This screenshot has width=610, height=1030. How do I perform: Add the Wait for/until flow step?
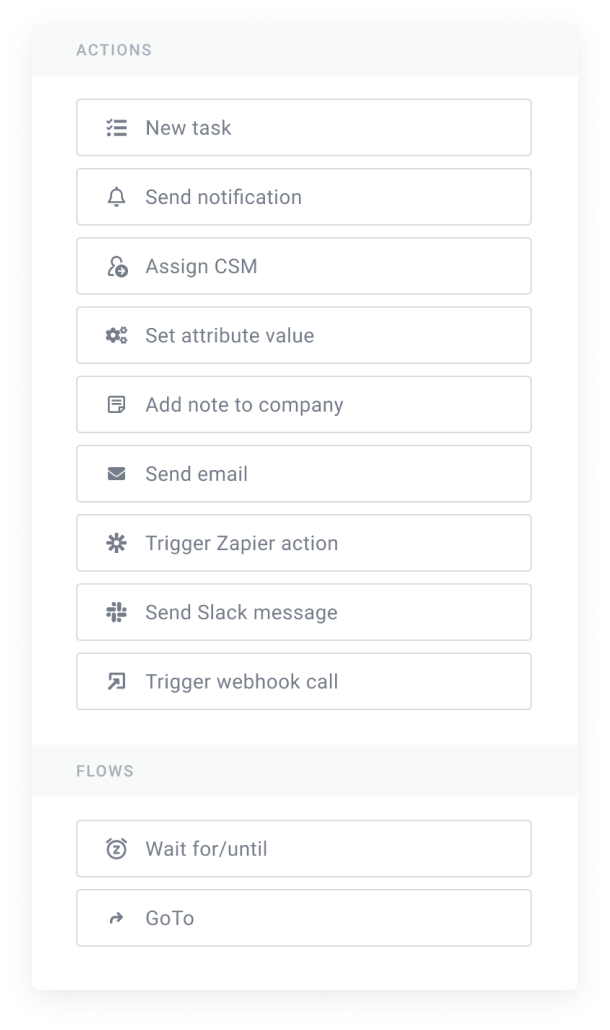coord(303,849)
